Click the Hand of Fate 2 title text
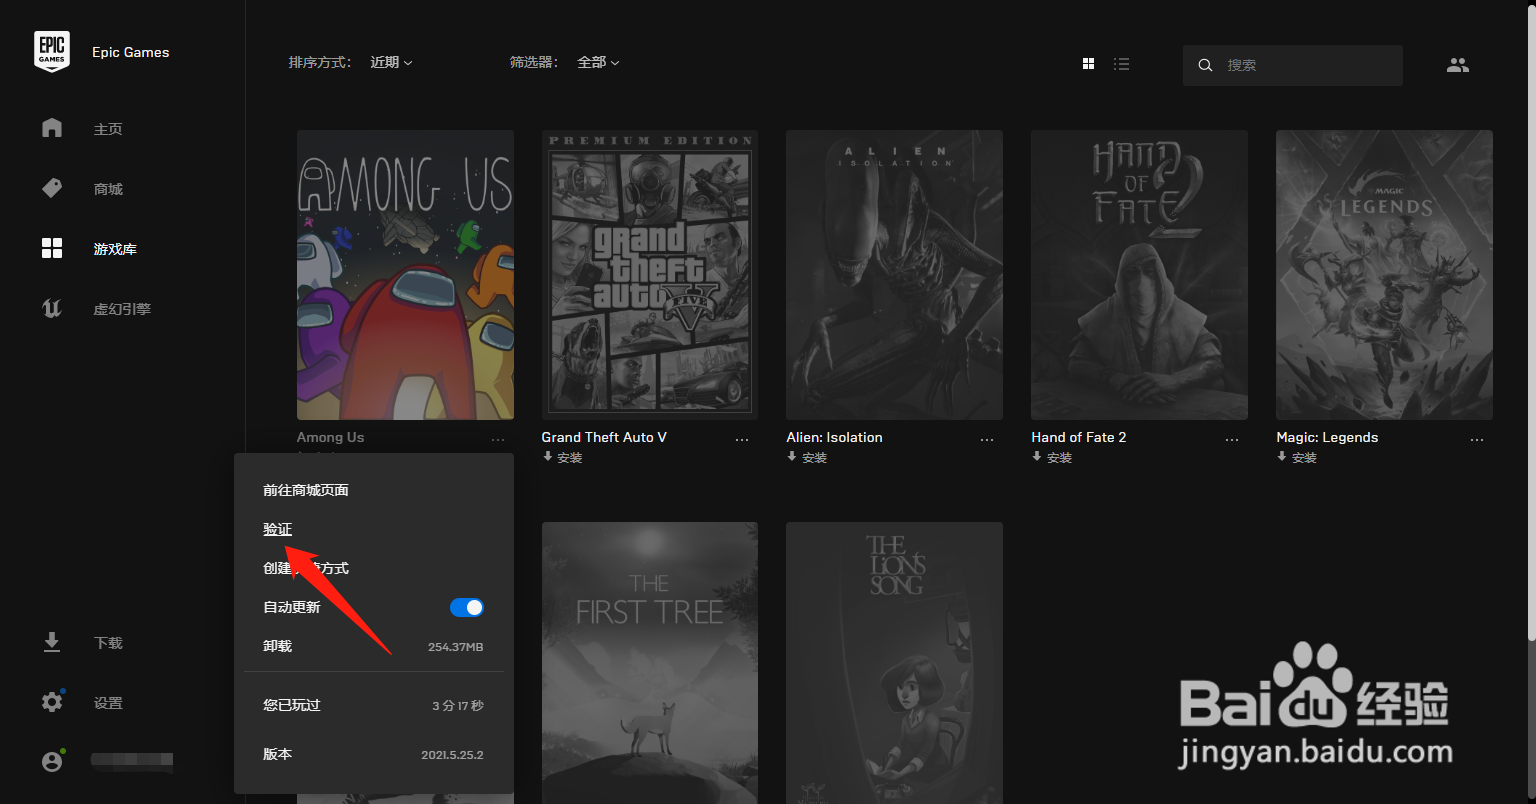The height and width of the screenshot is (804, 1536). (1078, 437)
